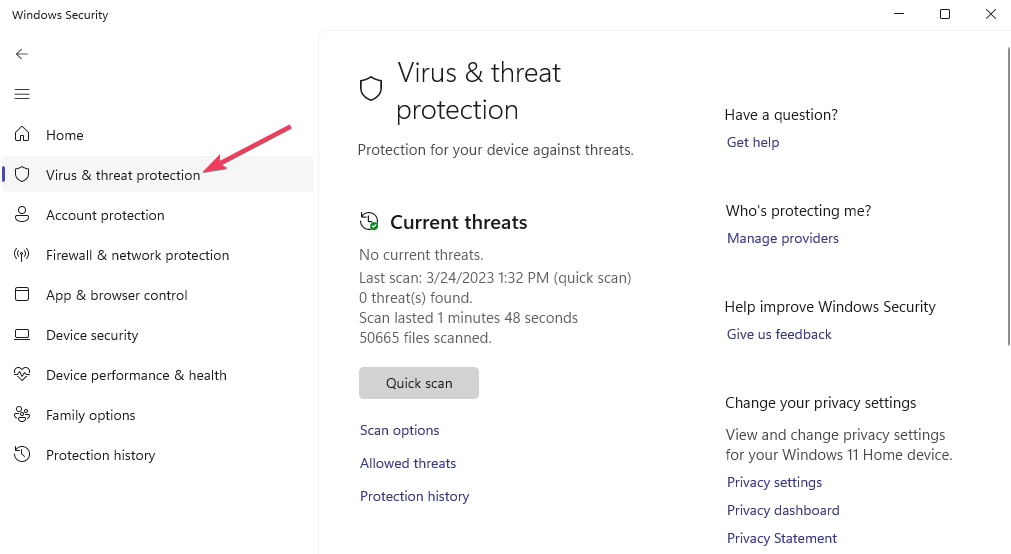
Task: Open the Manage providers link
Action: point(782,238)
